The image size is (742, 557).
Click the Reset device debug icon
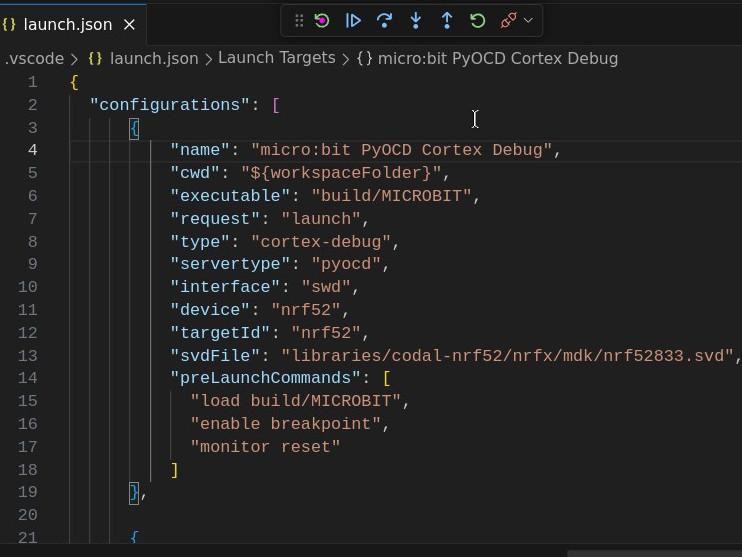pos(322,21)
